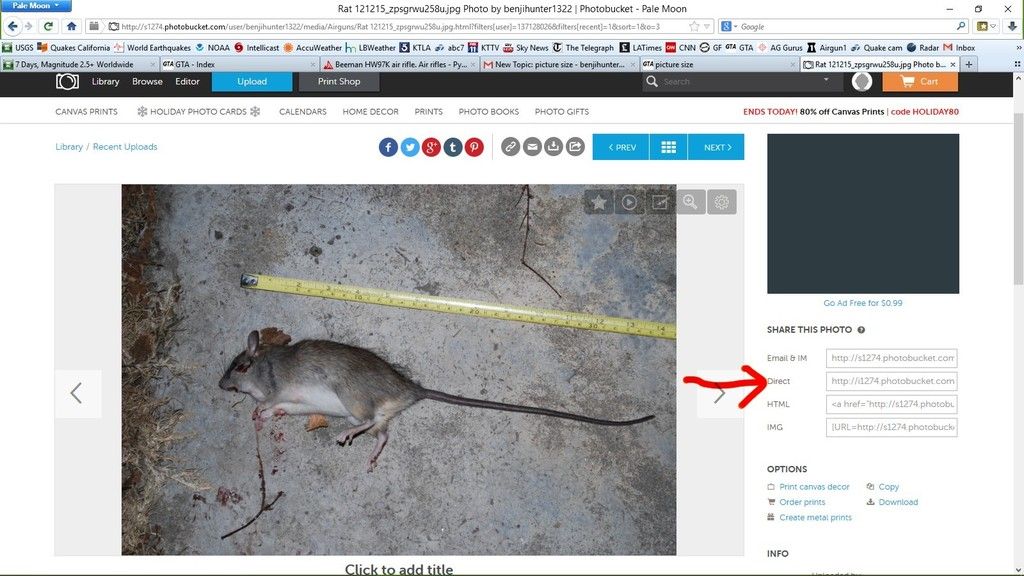Click the email envelope share icon
1024x576 pixels.
[x=532, y=147]
